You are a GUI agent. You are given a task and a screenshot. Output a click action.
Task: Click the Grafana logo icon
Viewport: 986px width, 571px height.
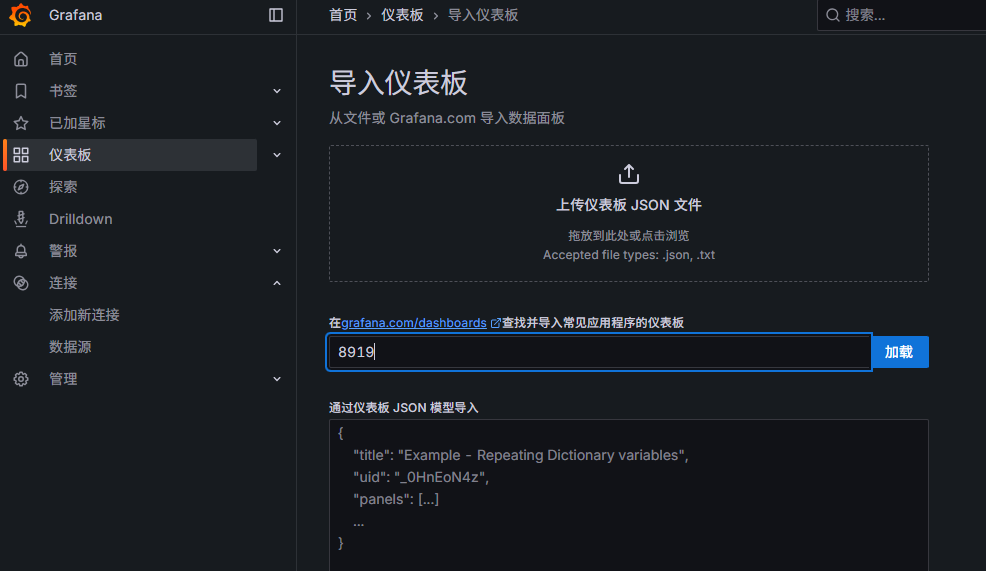tap(20, 15)
